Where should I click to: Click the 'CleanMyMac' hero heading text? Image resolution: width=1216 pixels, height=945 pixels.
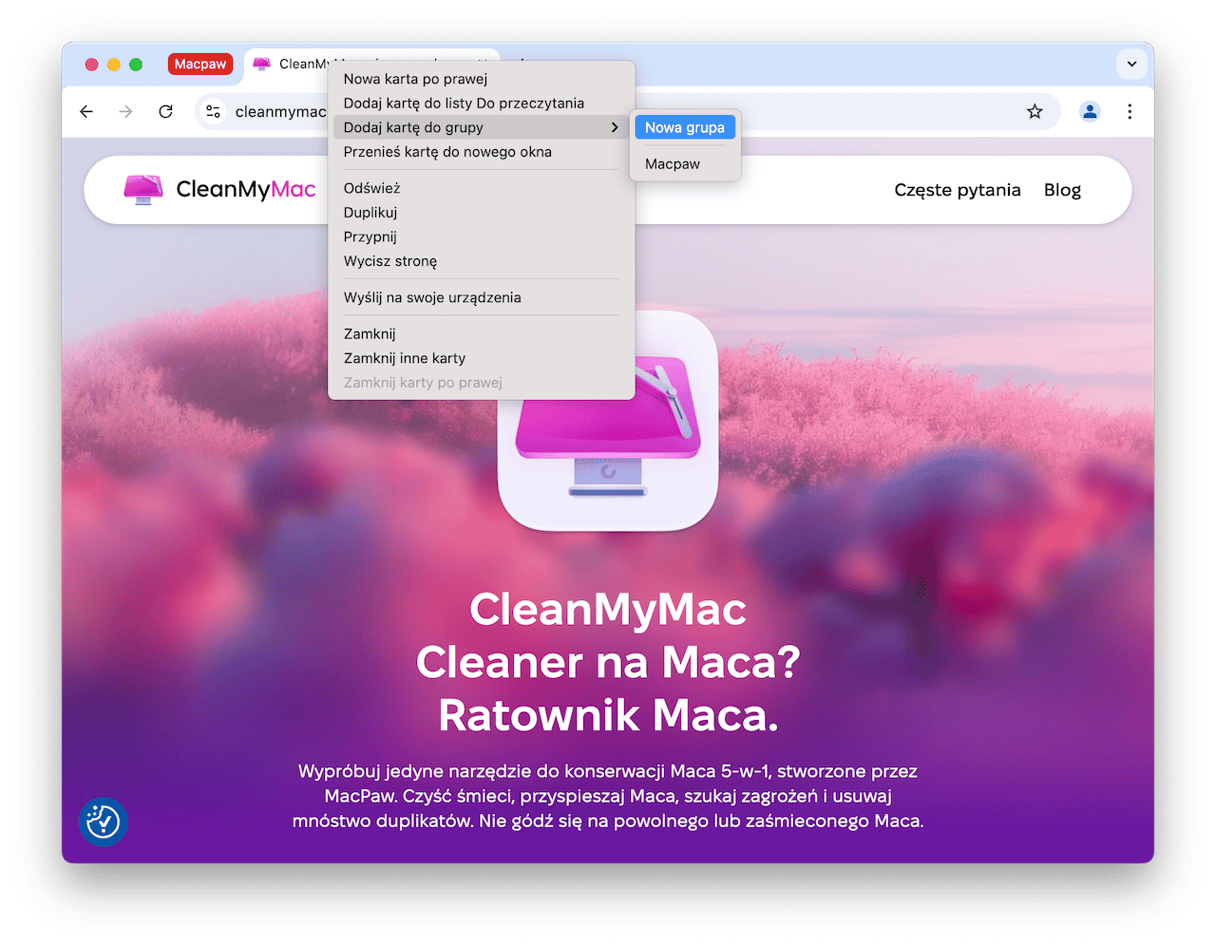pyautogui.click(x=608, y=609)
